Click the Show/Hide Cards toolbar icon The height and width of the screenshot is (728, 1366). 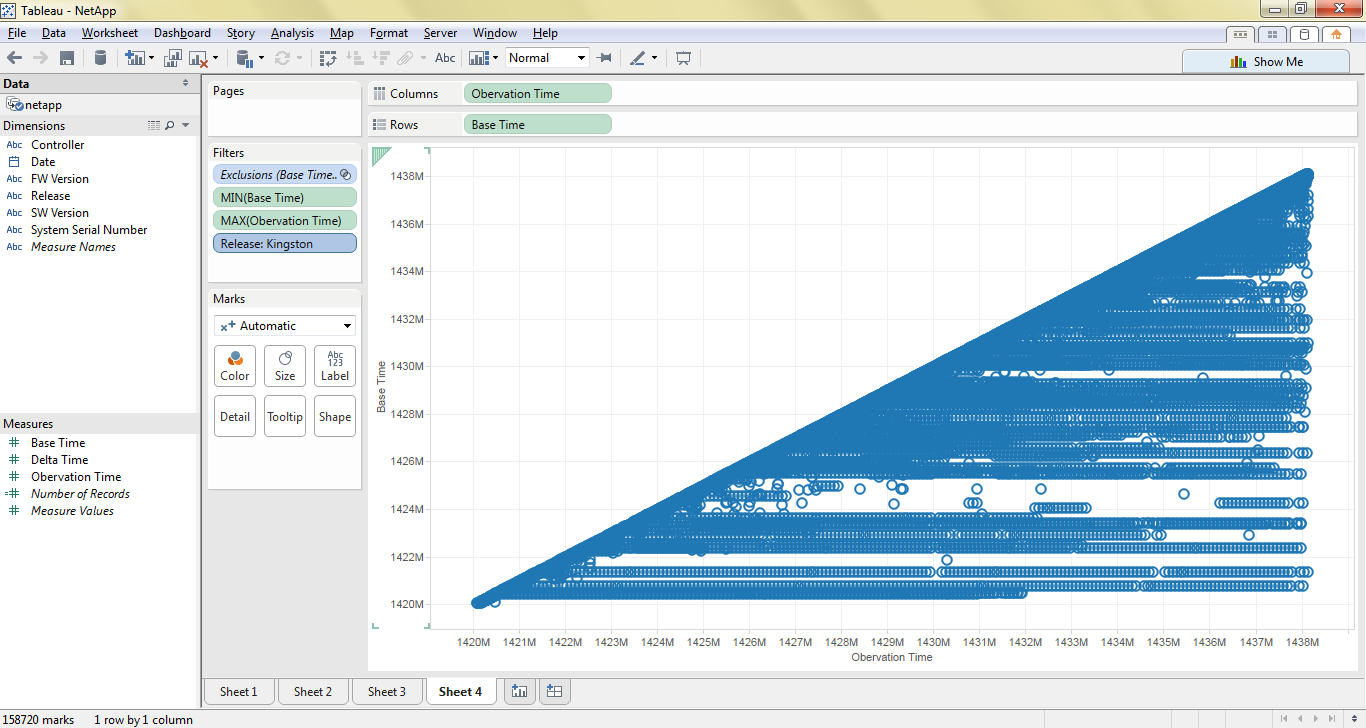click(479, 58)
